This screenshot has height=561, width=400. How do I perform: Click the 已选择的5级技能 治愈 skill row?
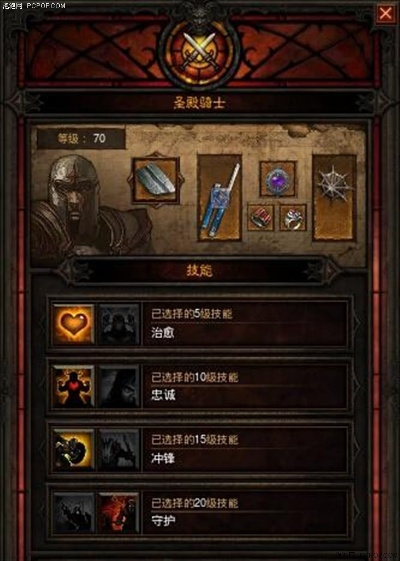click(x=200, y=325)
